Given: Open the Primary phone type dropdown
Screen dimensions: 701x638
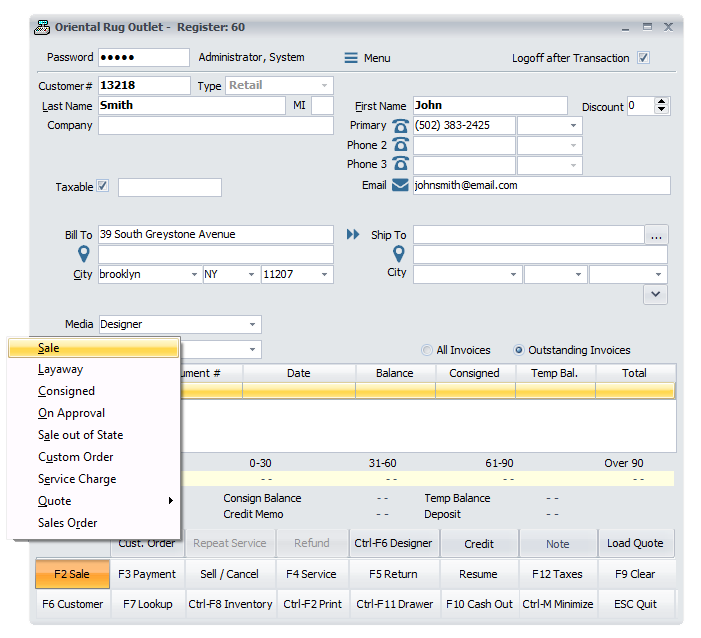Looking at the screenshot, I should click(573, 126).
